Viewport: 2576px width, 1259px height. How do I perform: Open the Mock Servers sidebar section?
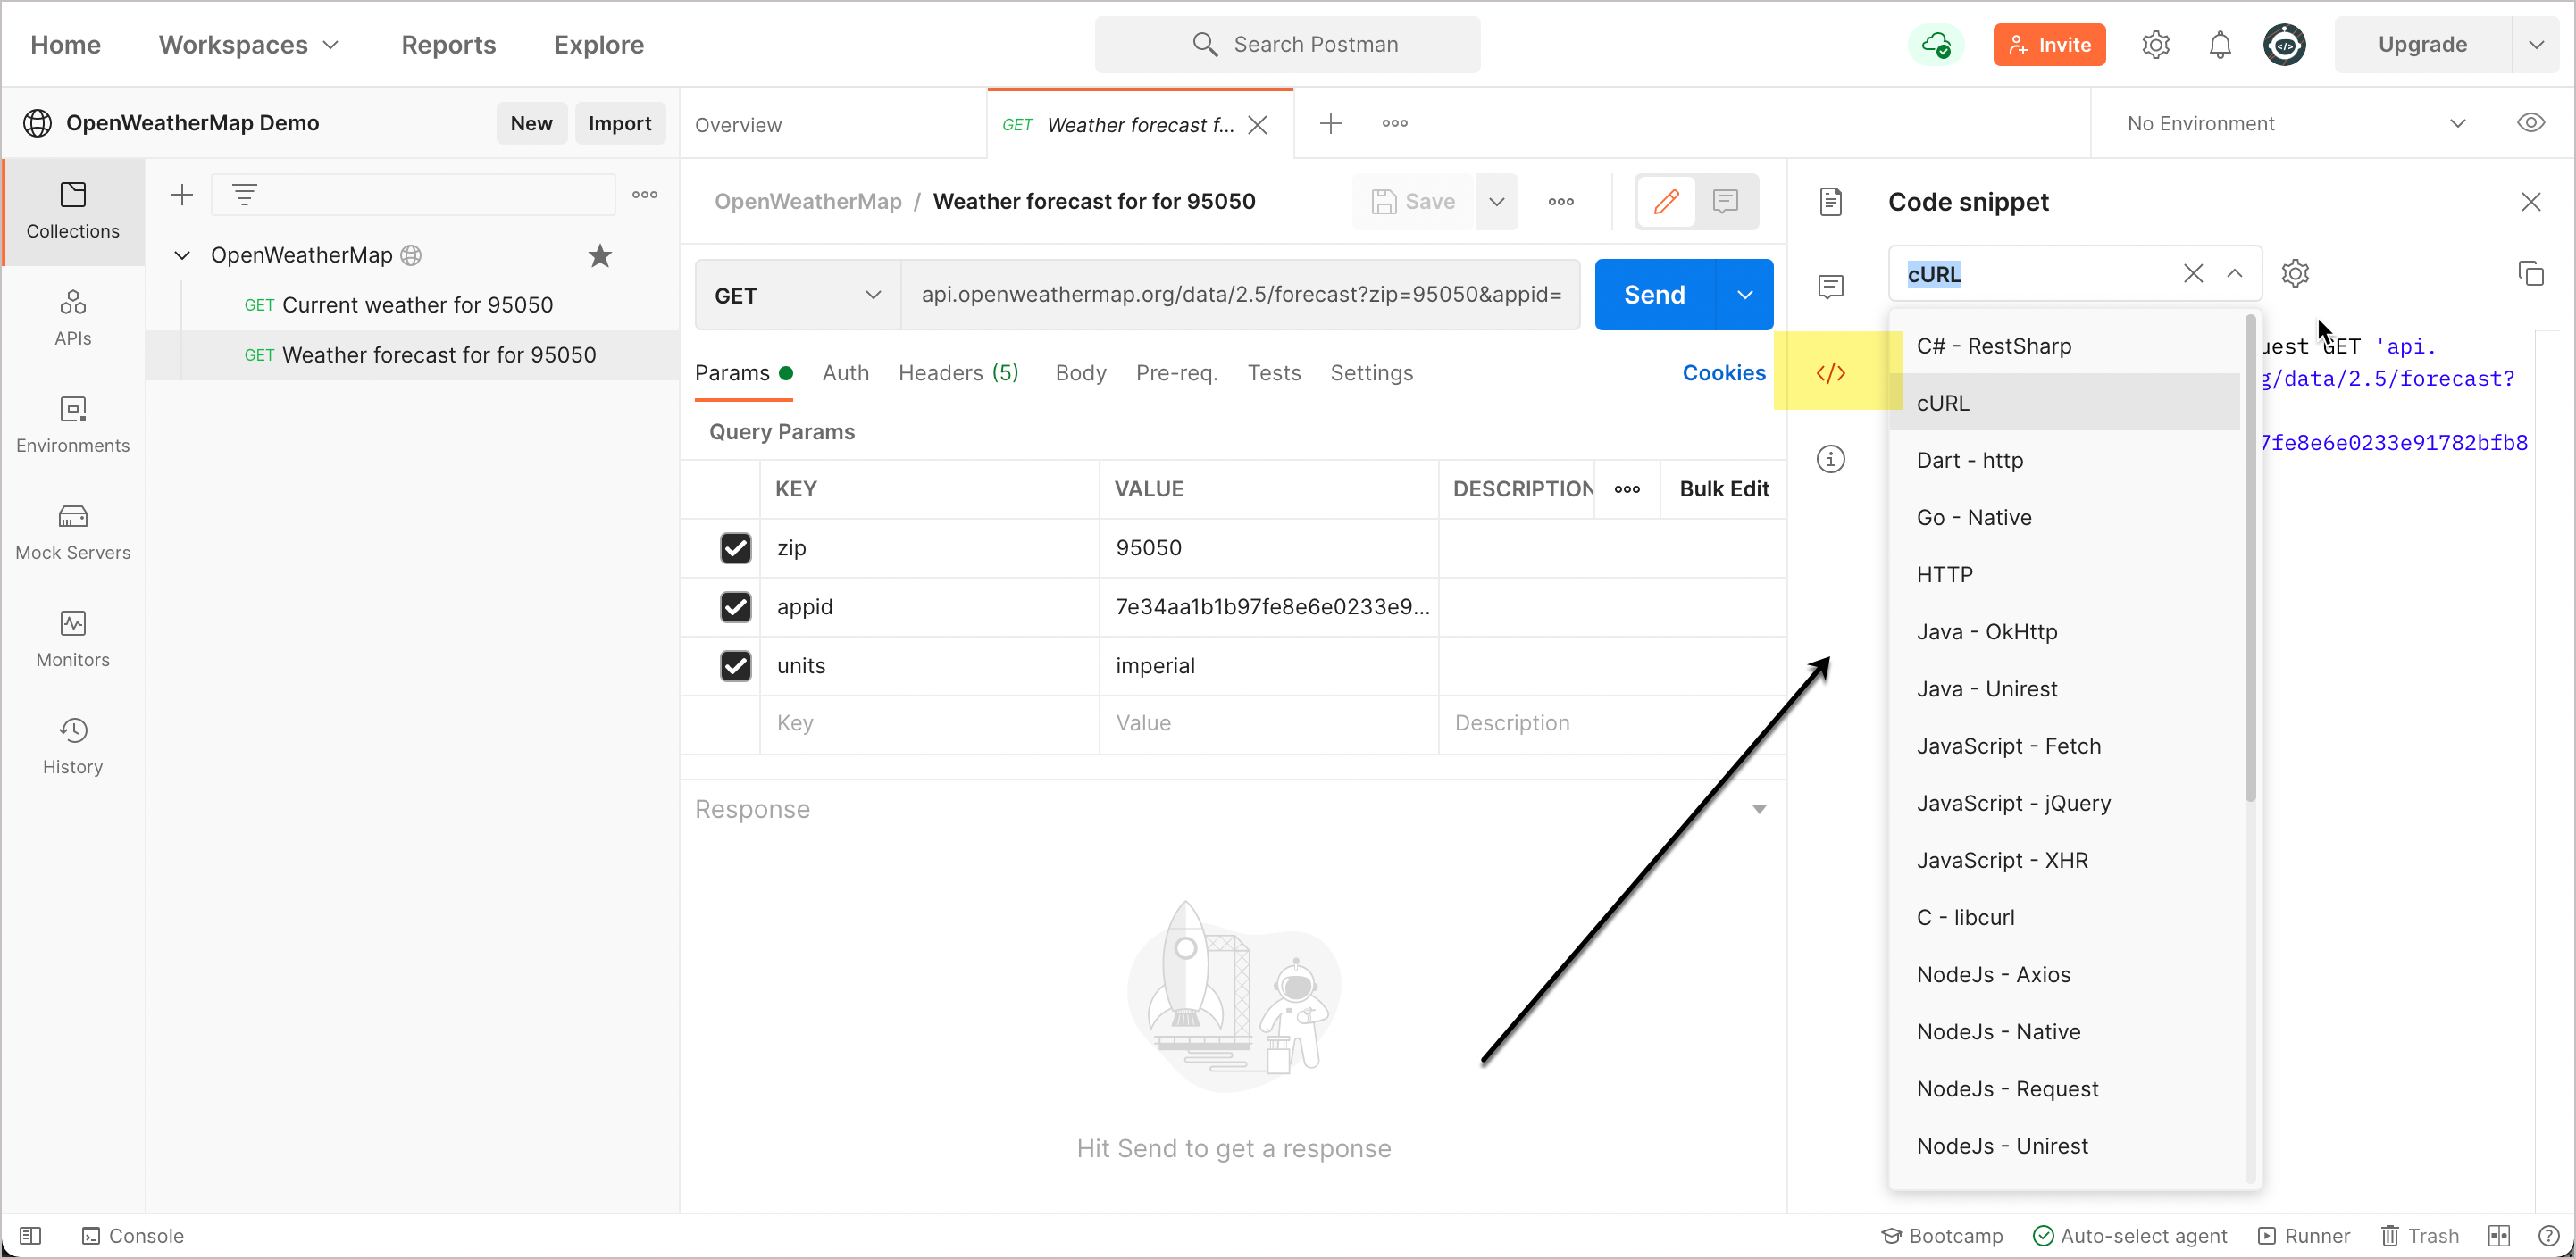[73, 531]
